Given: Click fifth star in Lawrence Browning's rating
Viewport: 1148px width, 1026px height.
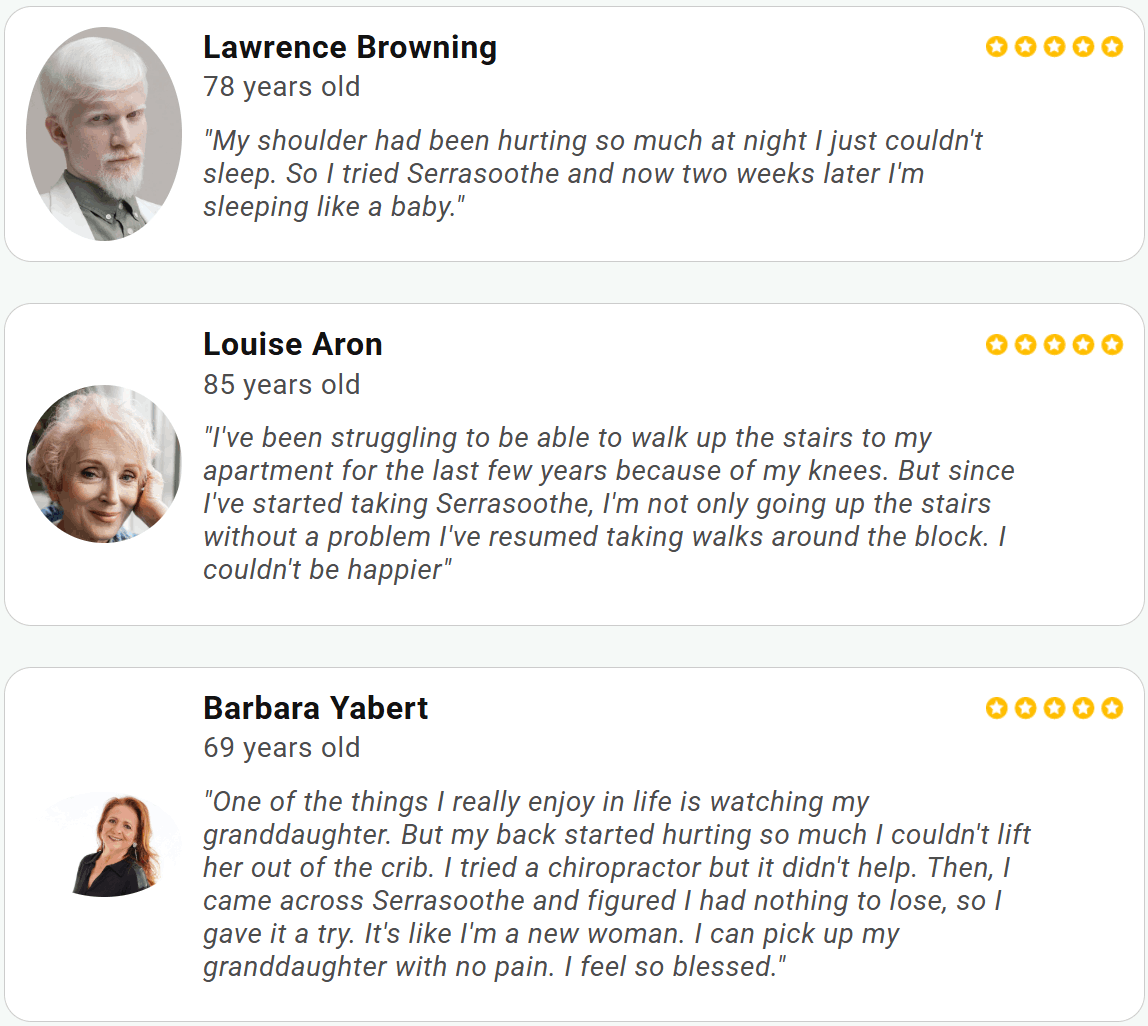Looking at the screenshot, I should pos(1112,46).
